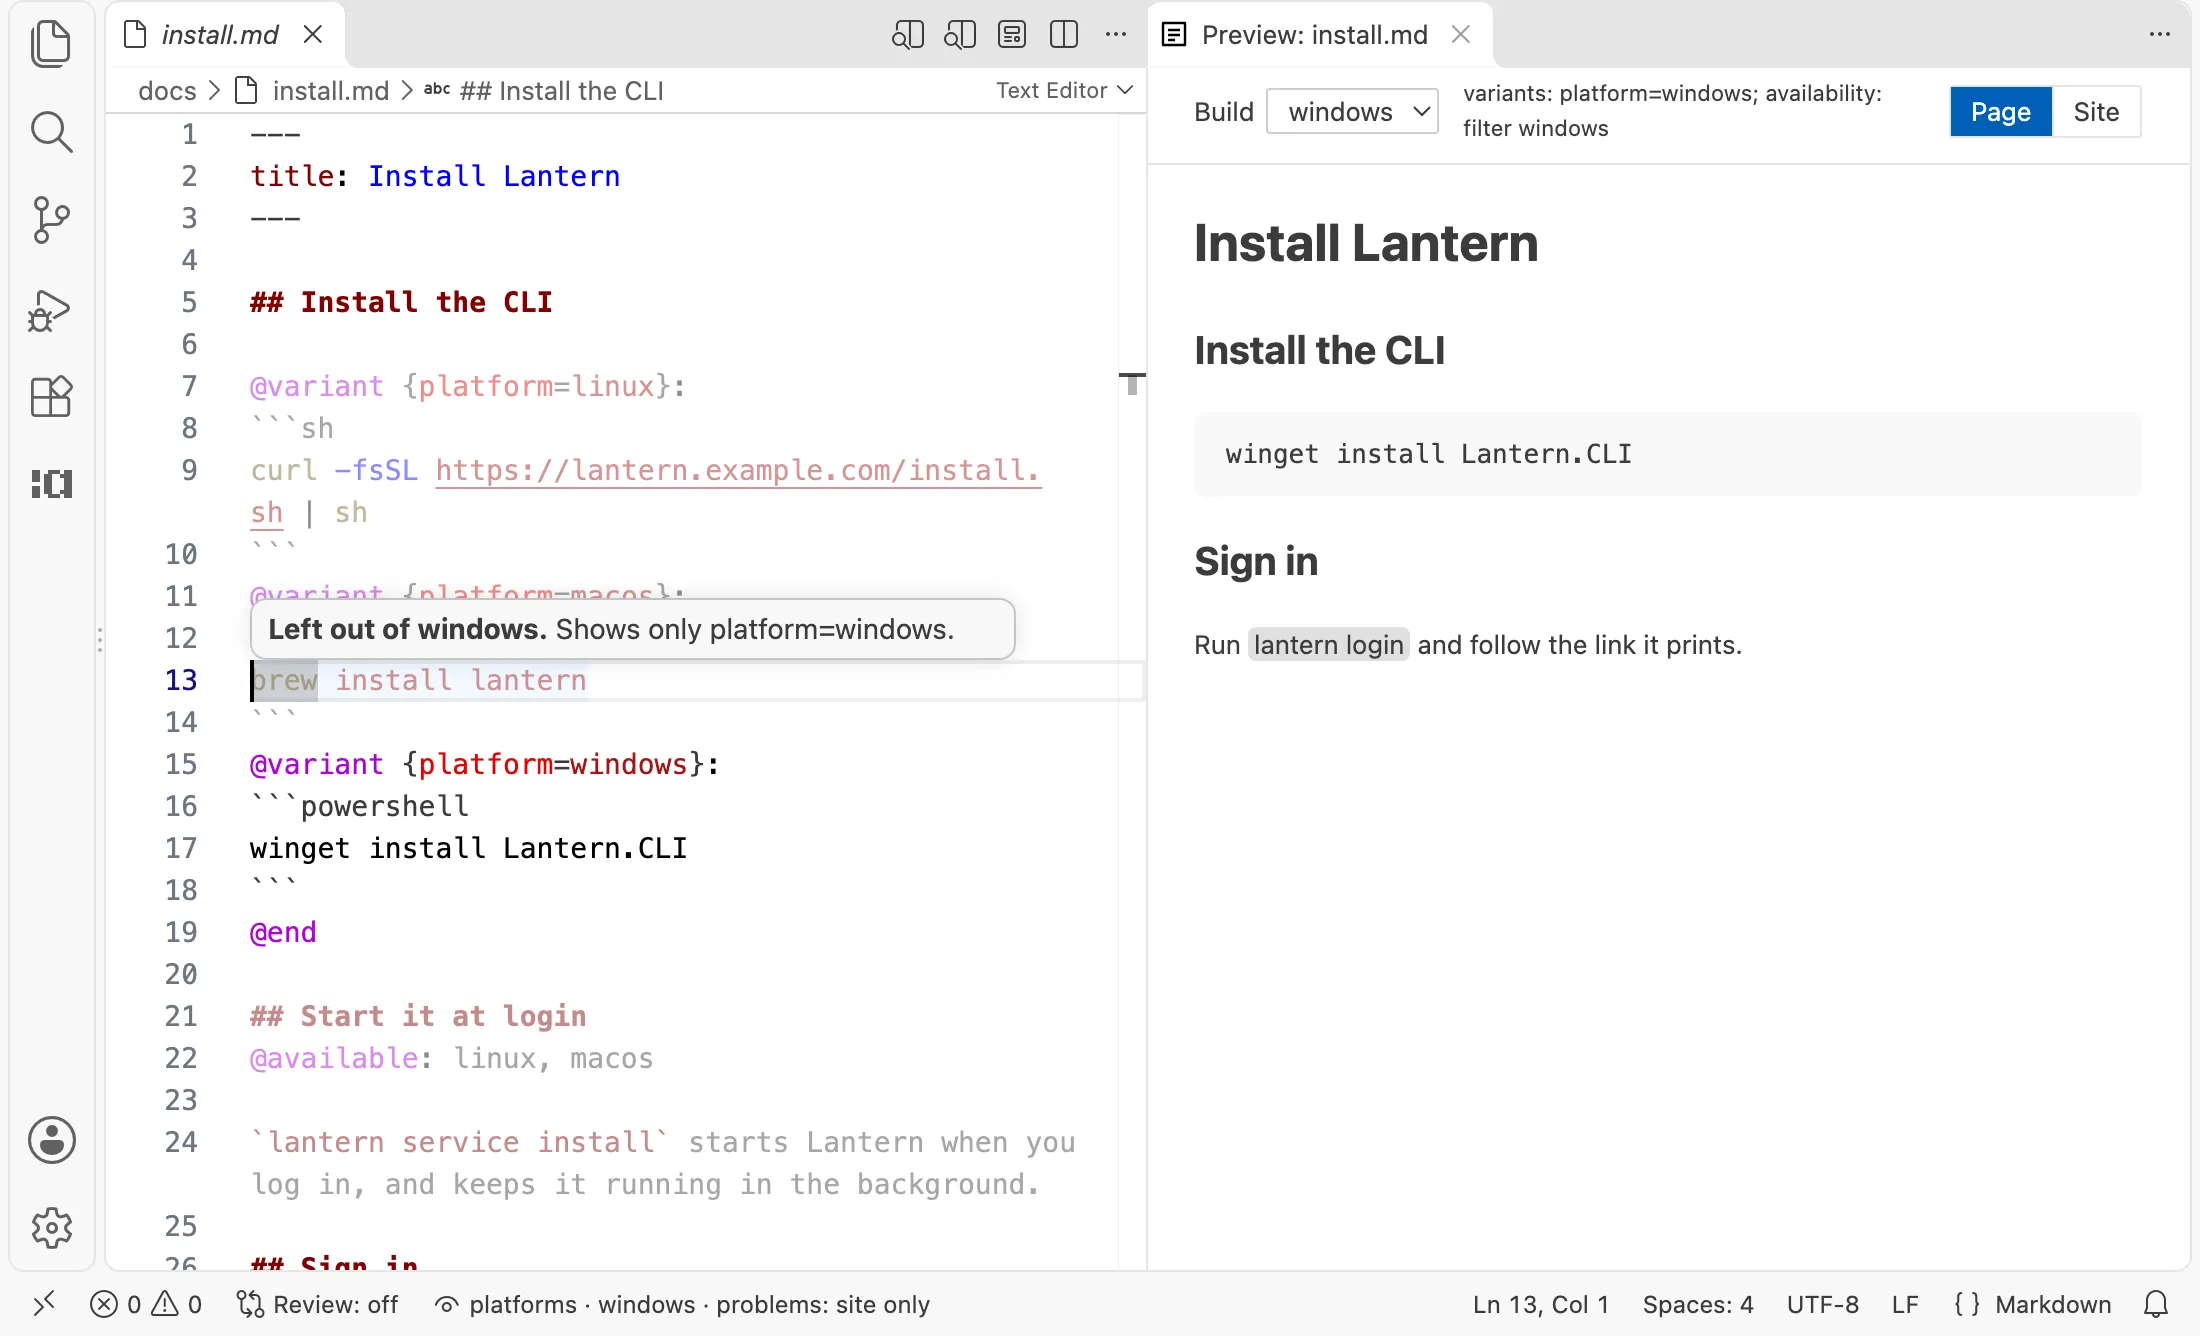Open the Accounts icon

pyautogui.click(x=51, y=1140)
